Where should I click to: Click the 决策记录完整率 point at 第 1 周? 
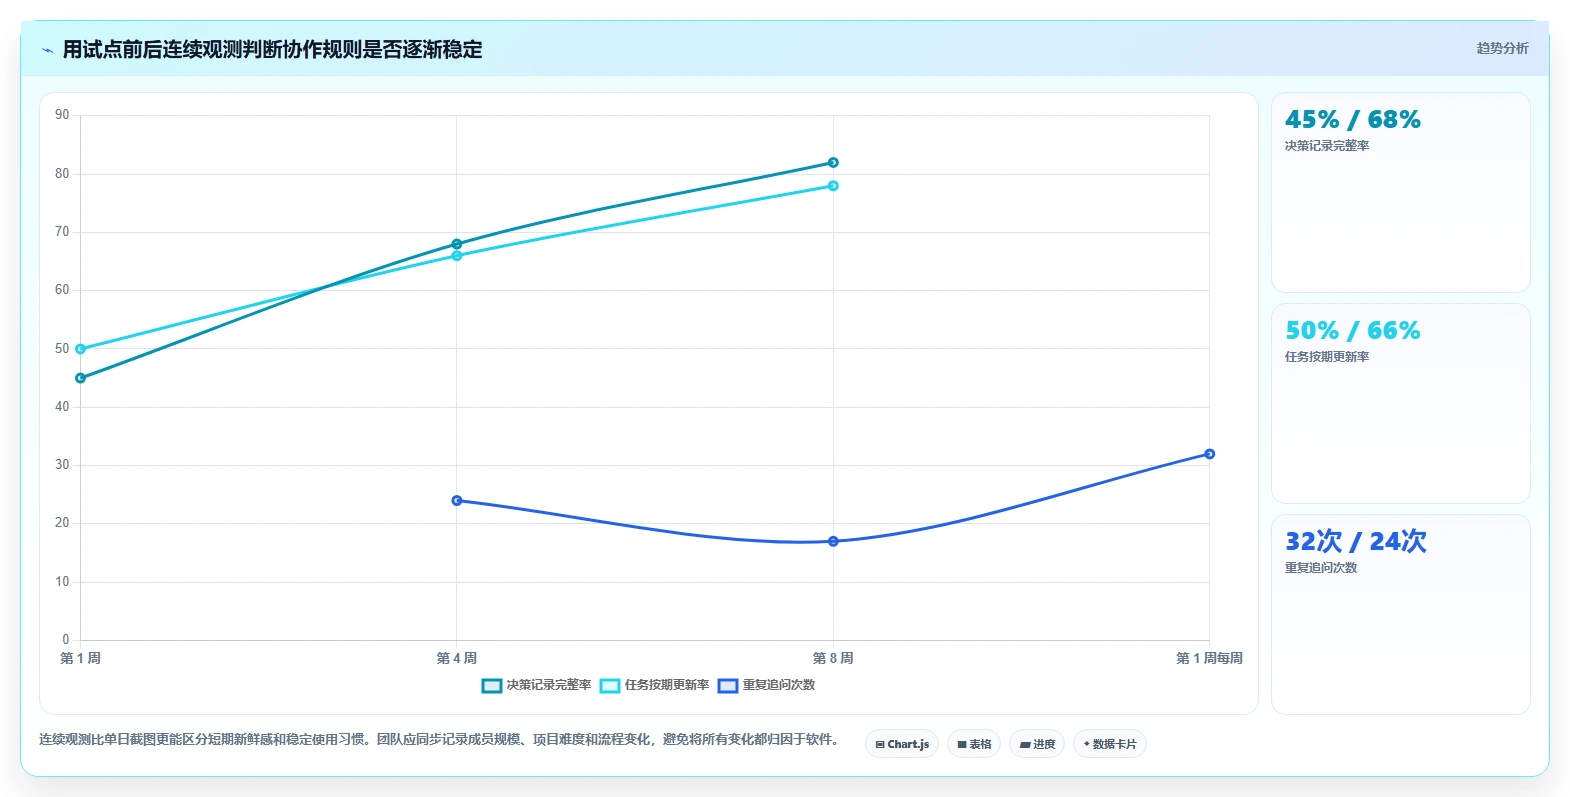[x=81, y=378]
